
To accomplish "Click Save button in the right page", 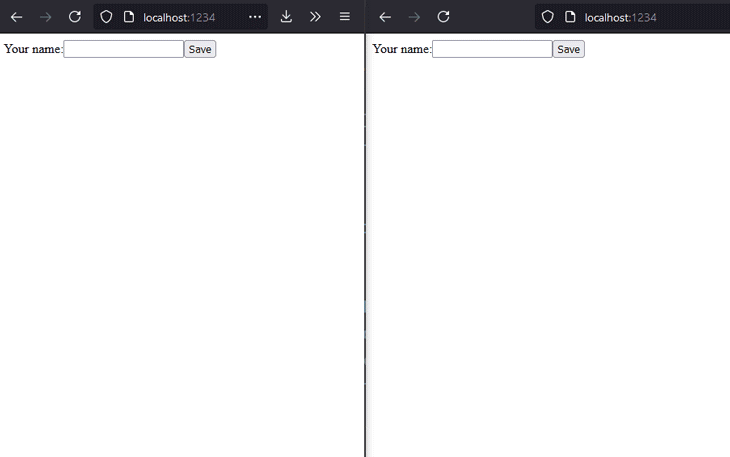I will click(x=568, y=49).
